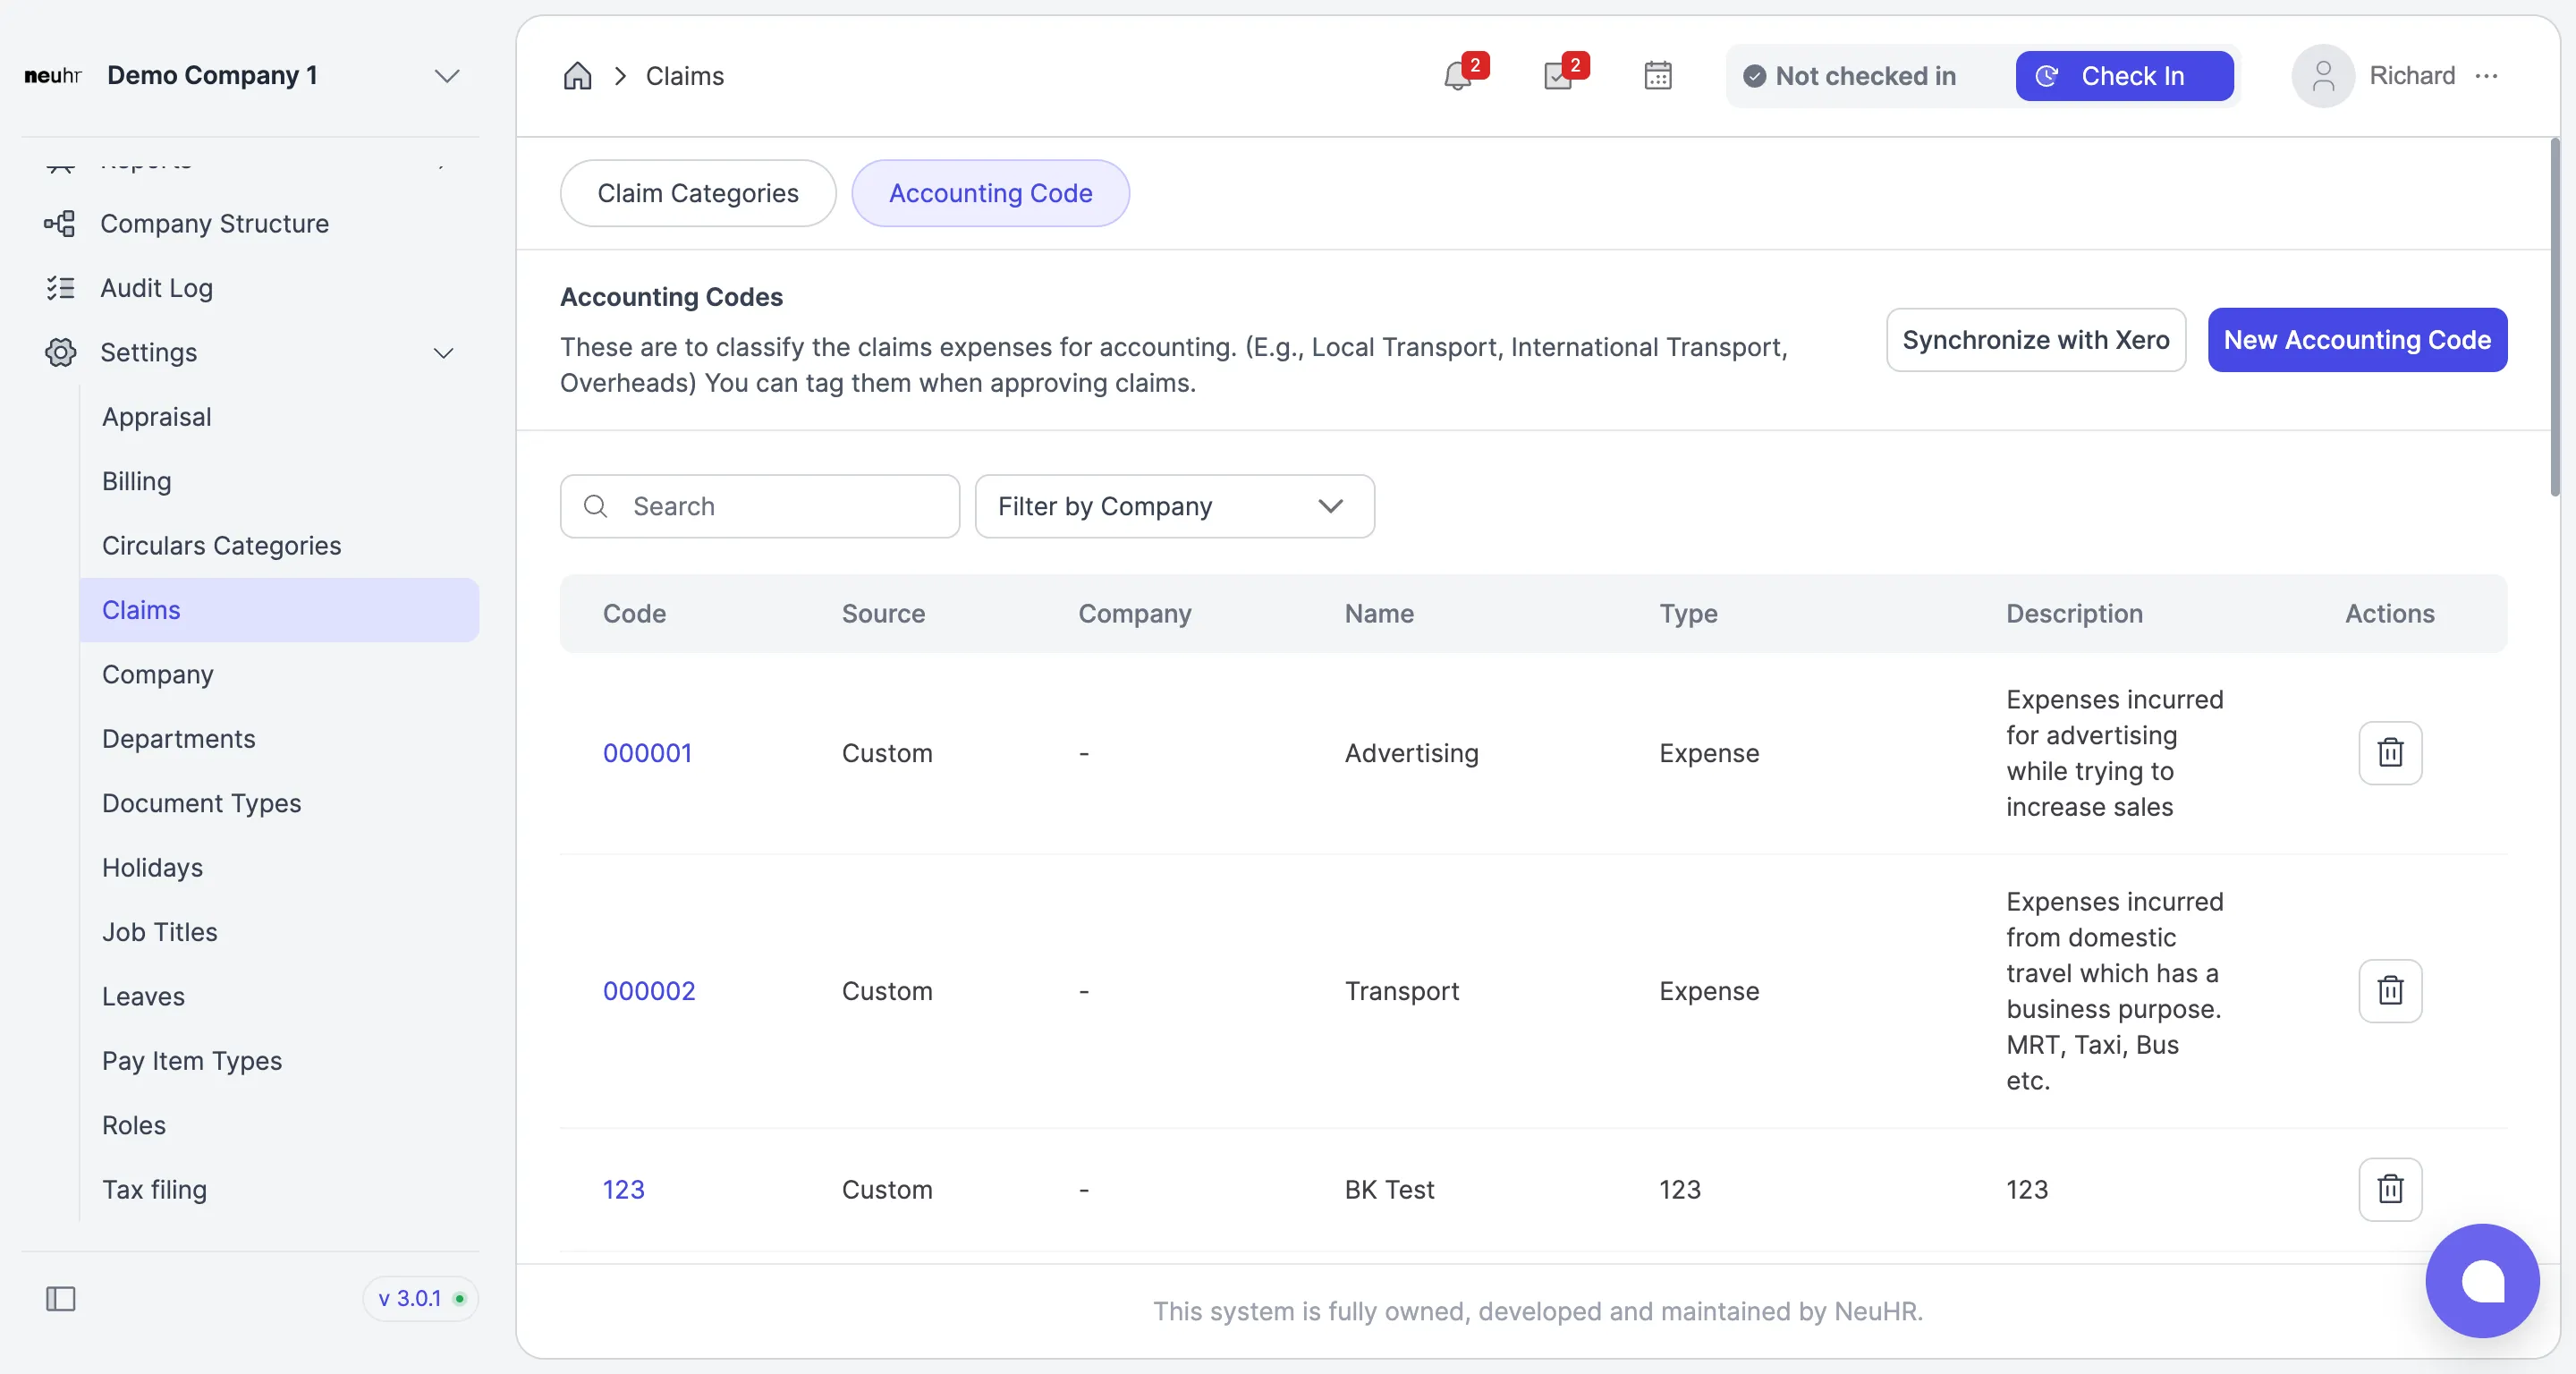Click the Type column header
Viewport: 2576px width, 1374px height.
1688,613
